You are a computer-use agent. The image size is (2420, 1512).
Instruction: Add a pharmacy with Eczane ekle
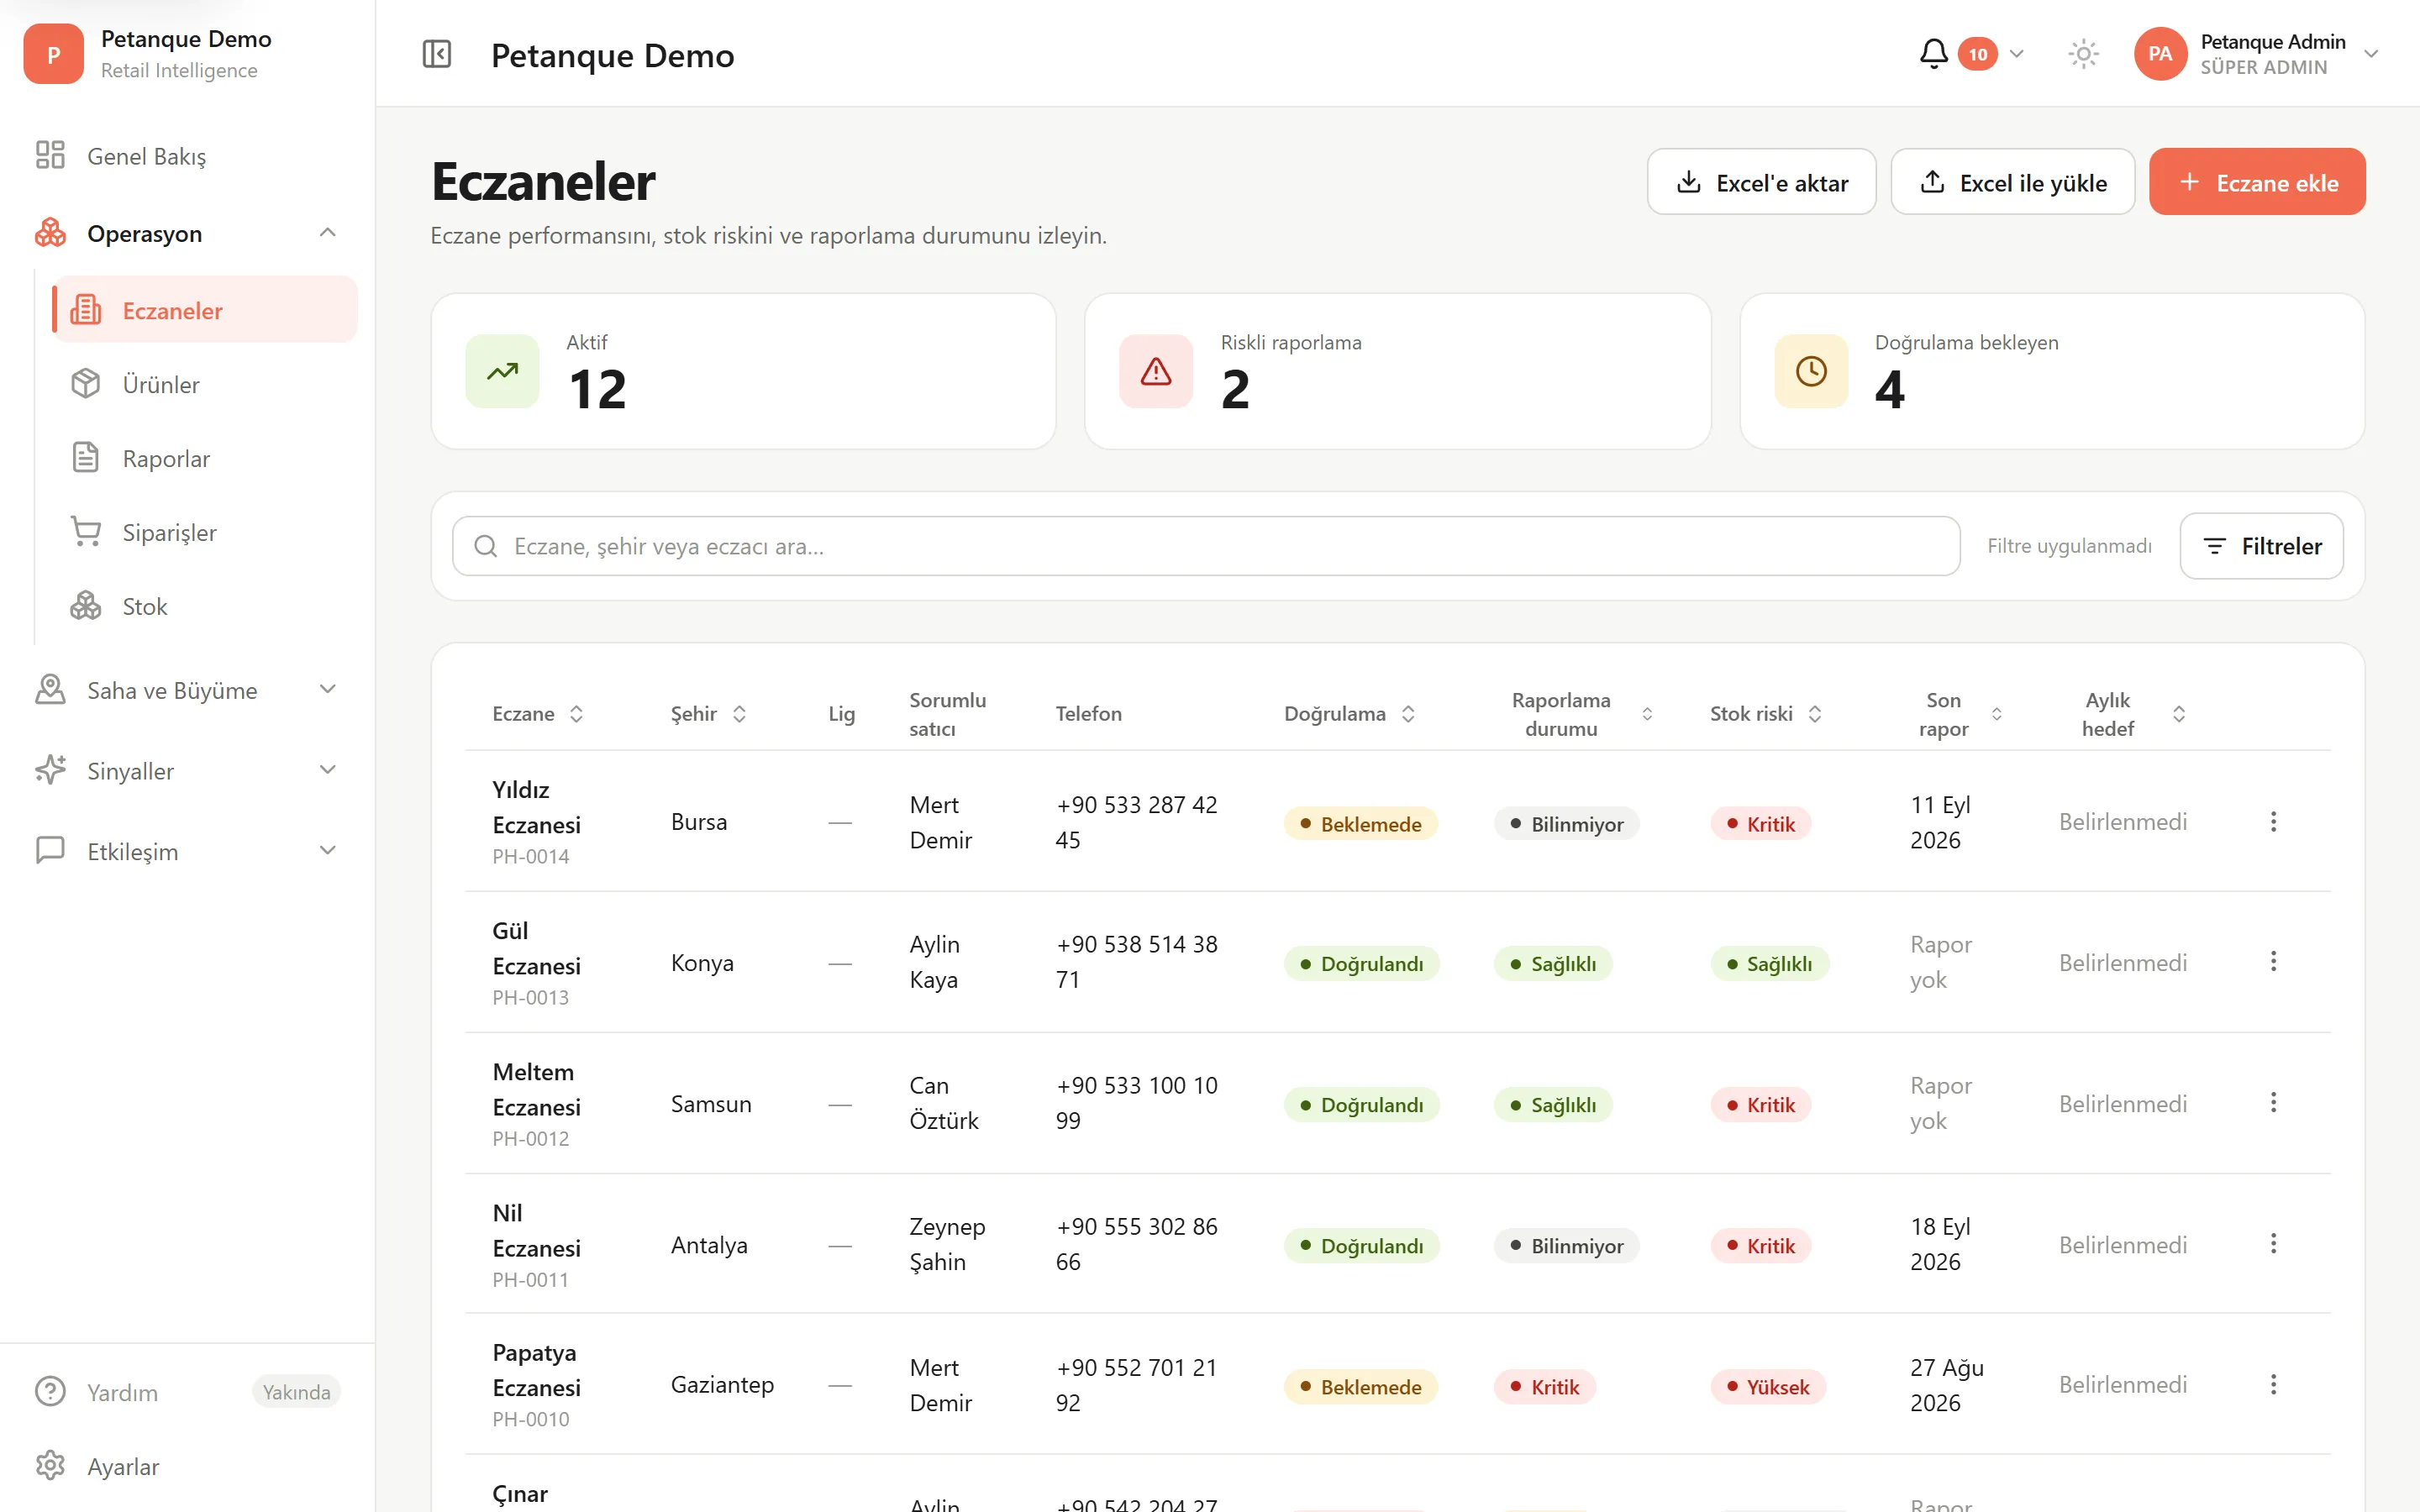click(x=2257, y=182)
